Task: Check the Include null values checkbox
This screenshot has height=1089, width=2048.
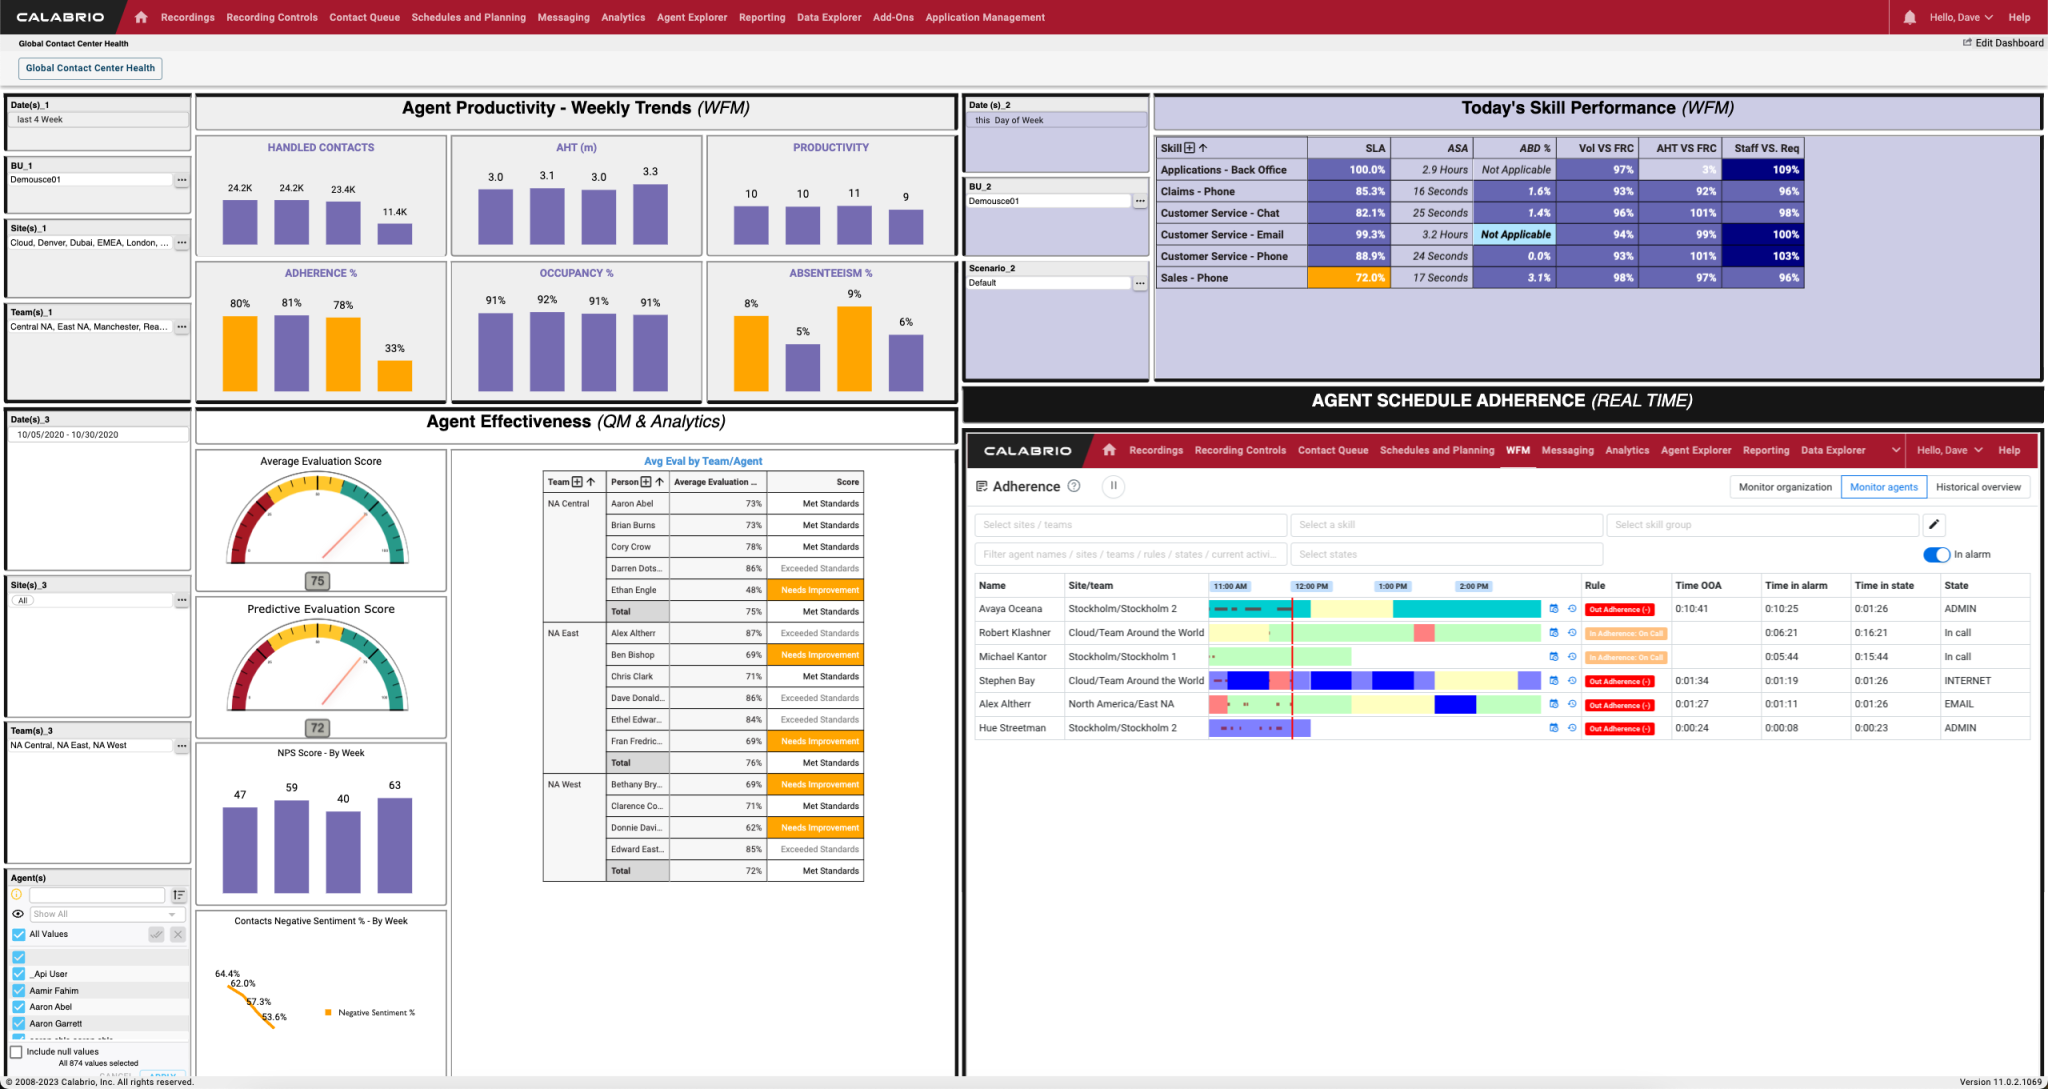Action: (x=17, y=1052)
